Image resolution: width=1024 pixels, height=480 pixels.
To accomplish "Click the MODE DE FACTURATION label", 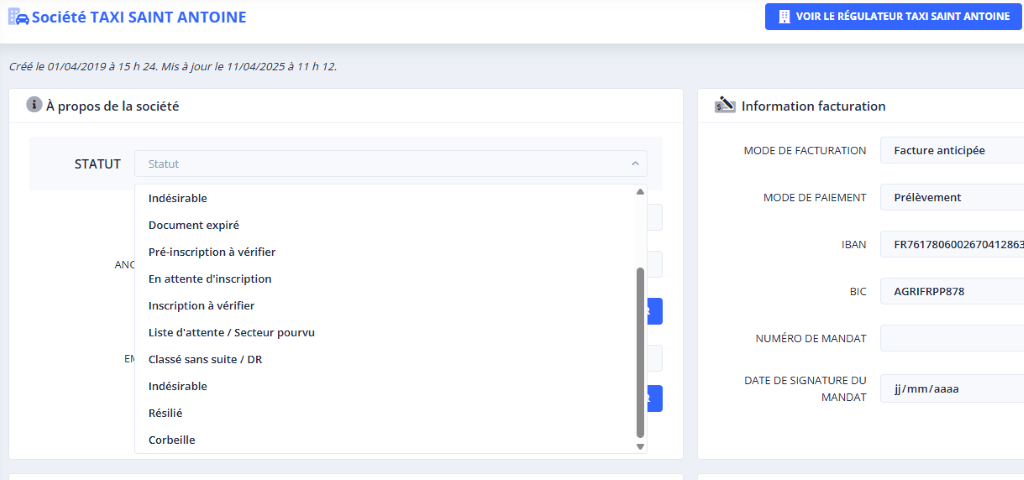I will coord(805,151).
